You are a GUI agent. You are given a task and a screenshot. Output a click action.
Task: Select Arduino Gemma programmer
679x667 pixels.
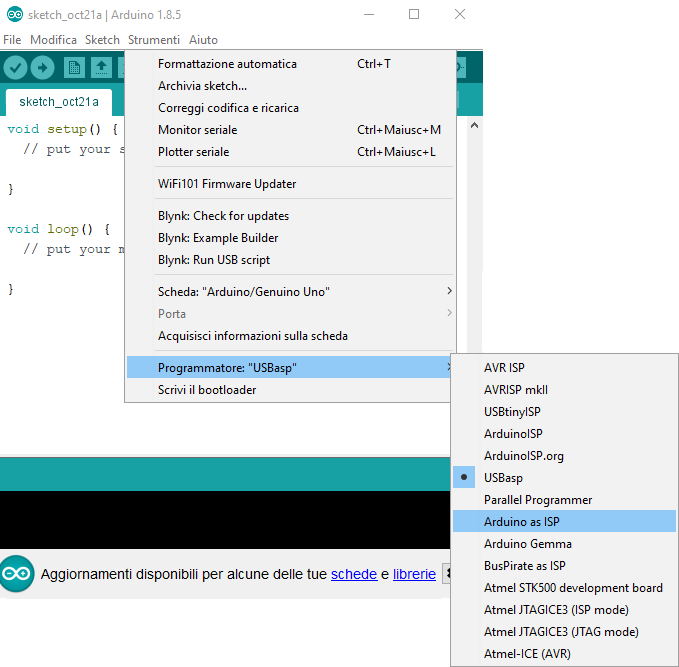564,544
